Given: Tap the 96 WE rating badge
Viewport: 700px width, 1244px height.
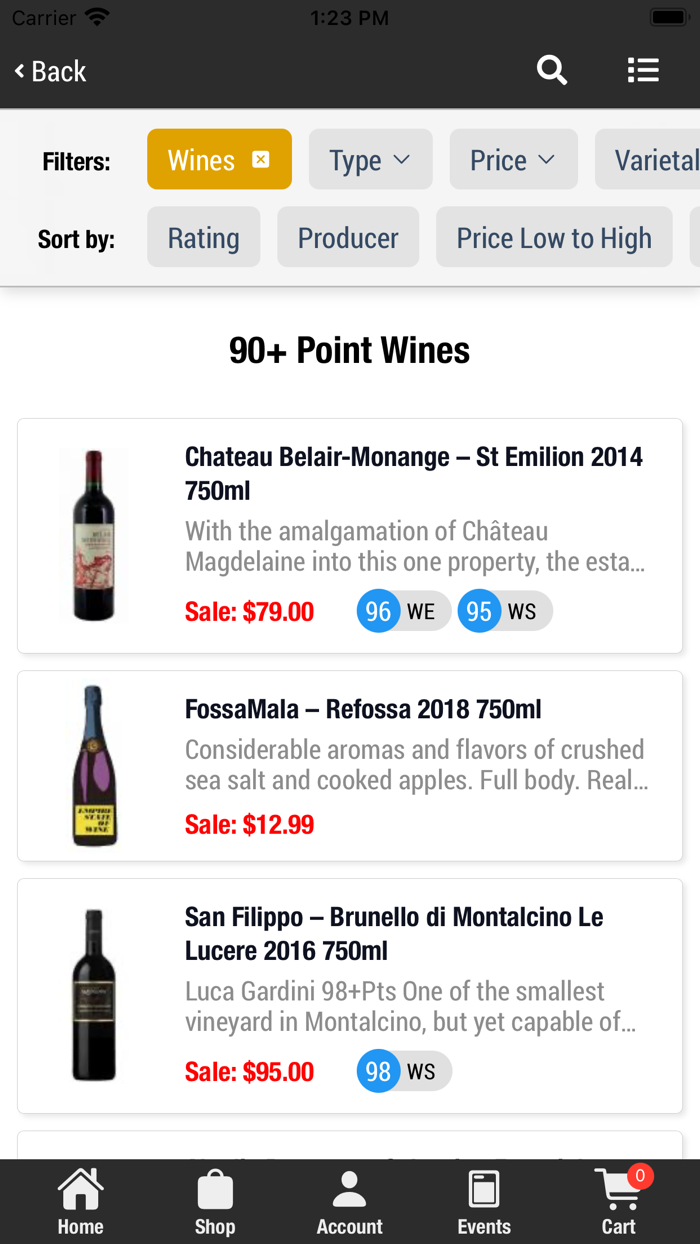Looking at the screenshot, I should [402, 611].
